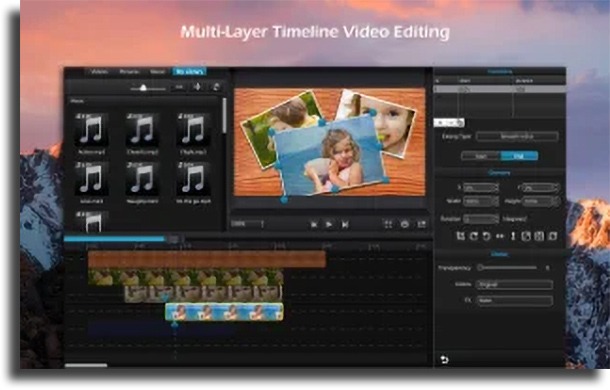Click the export icon right of camera
Image resolution: width=610 pixels, height=390 pixels.
pos(422,225)
